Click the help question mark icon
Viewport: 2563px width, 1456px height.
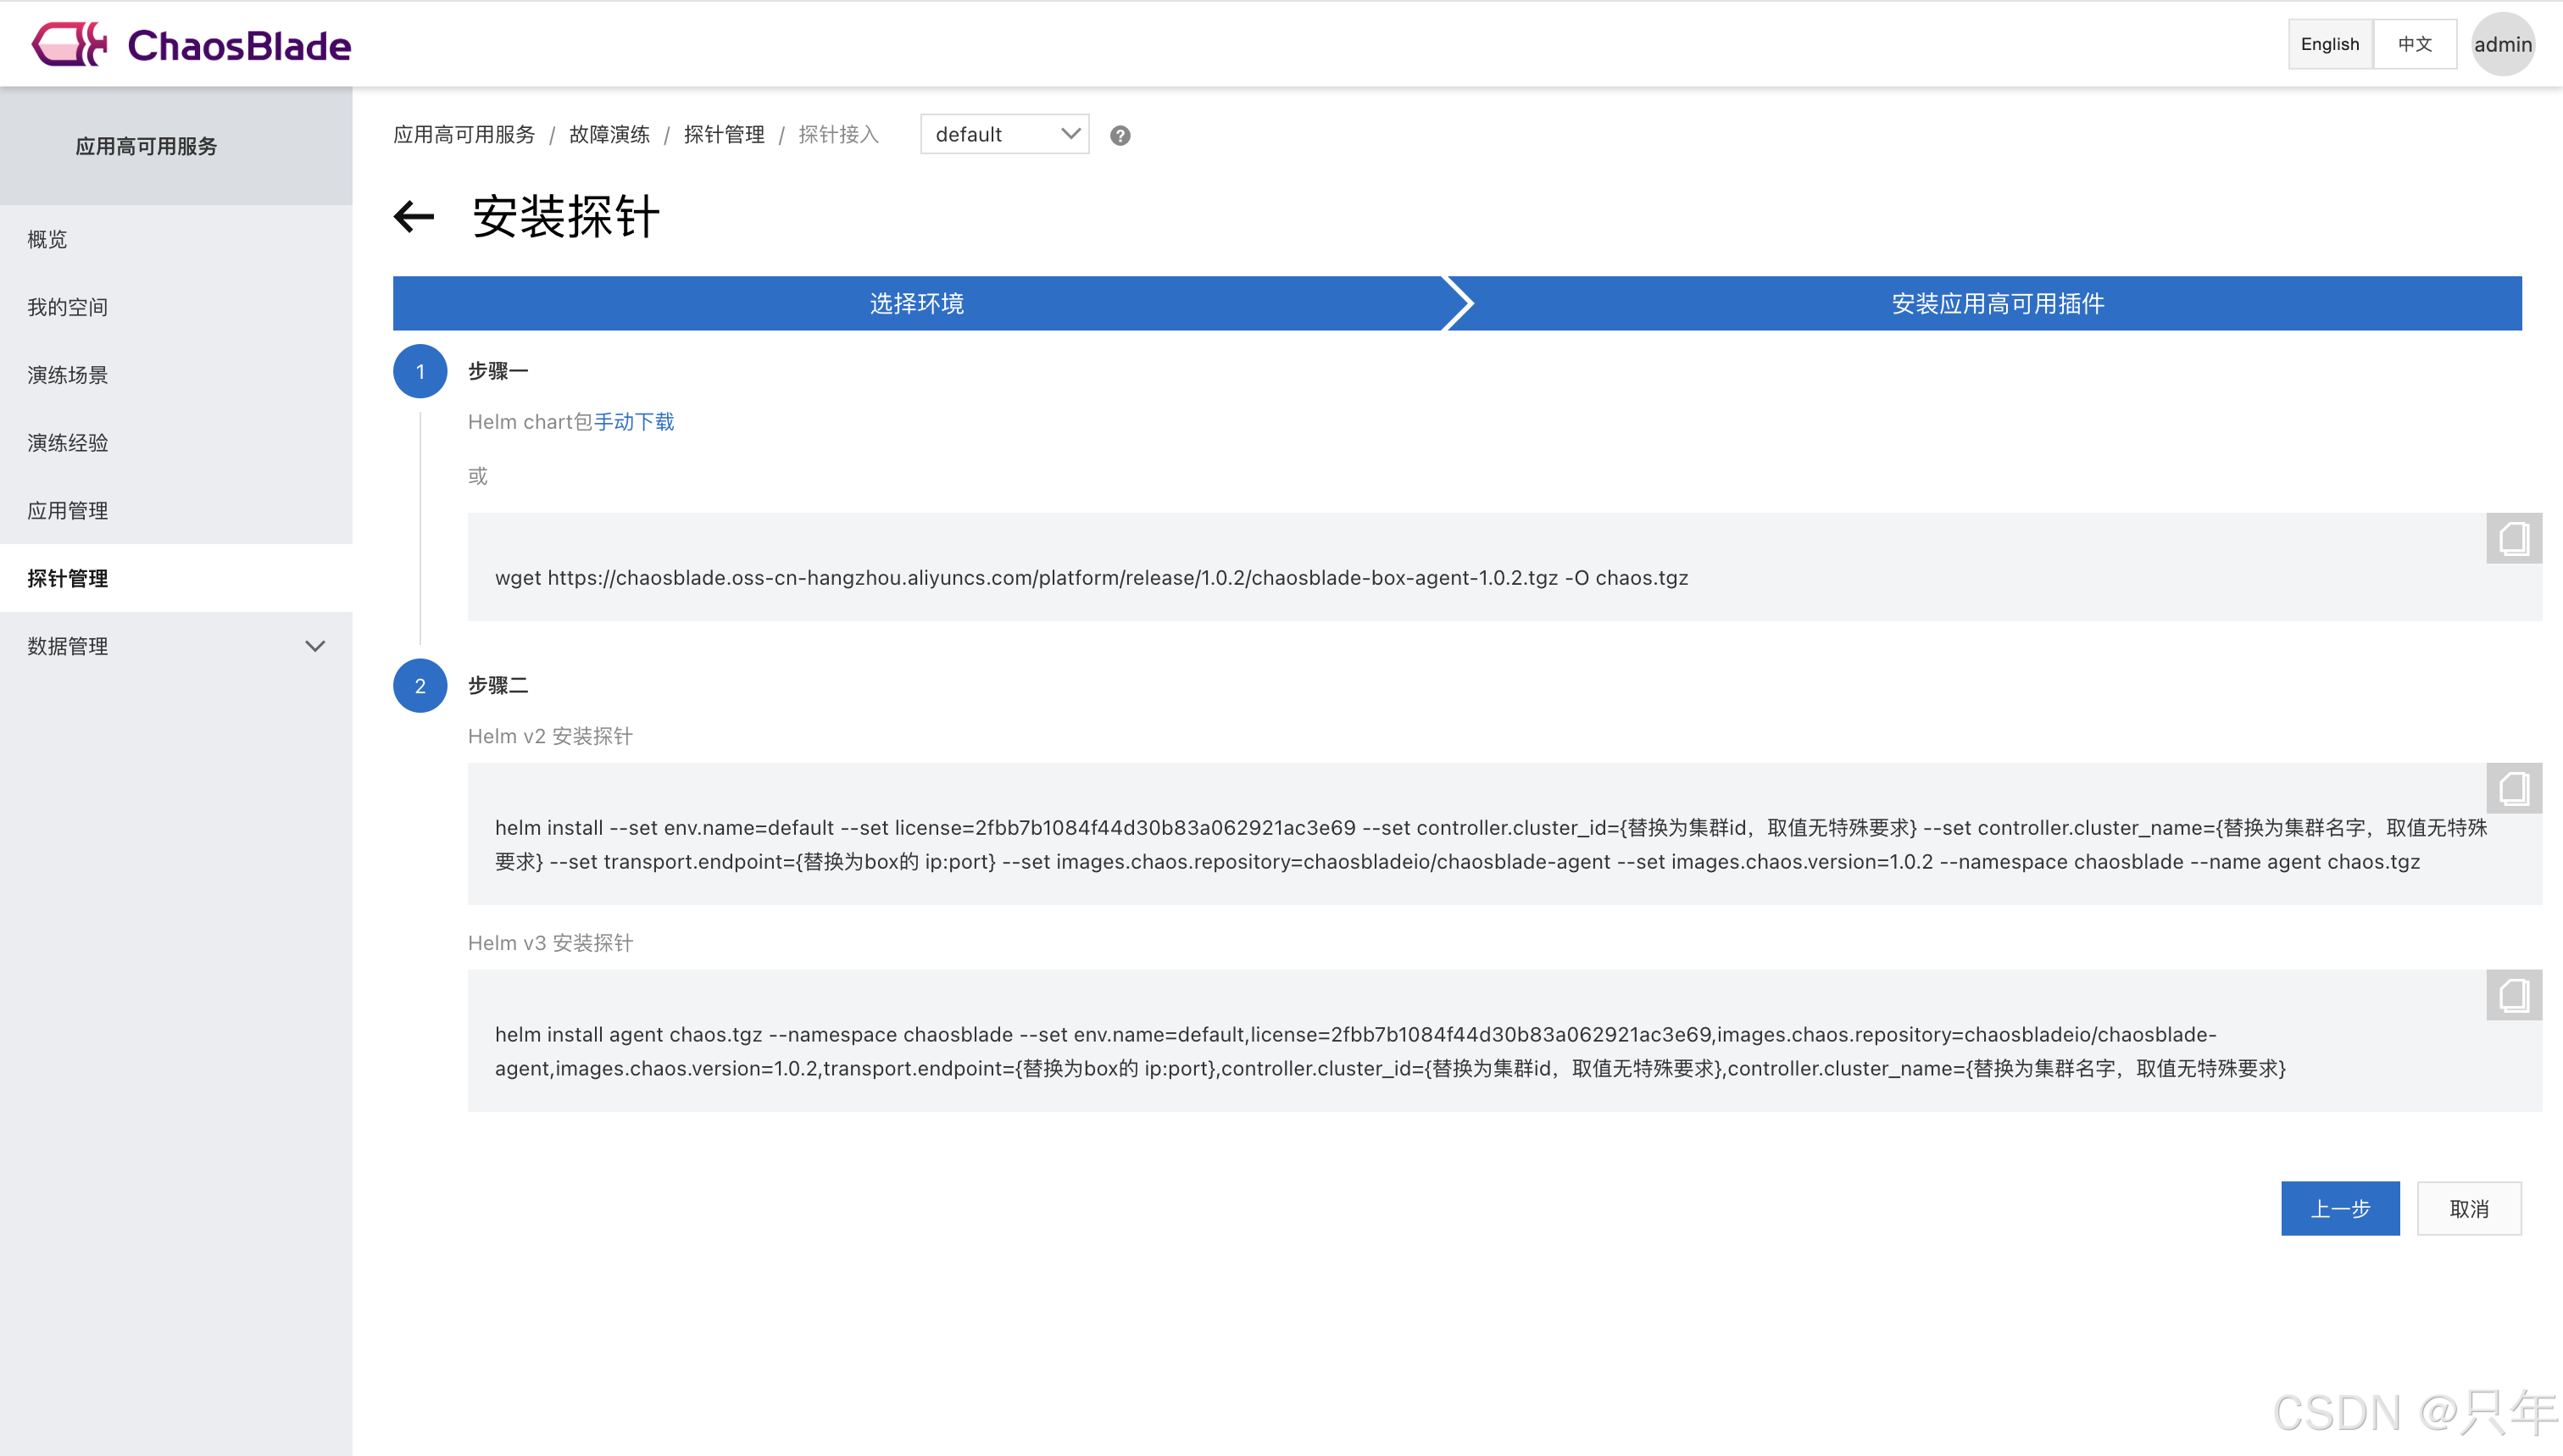pyautogui.click(x=1120, y=136)
